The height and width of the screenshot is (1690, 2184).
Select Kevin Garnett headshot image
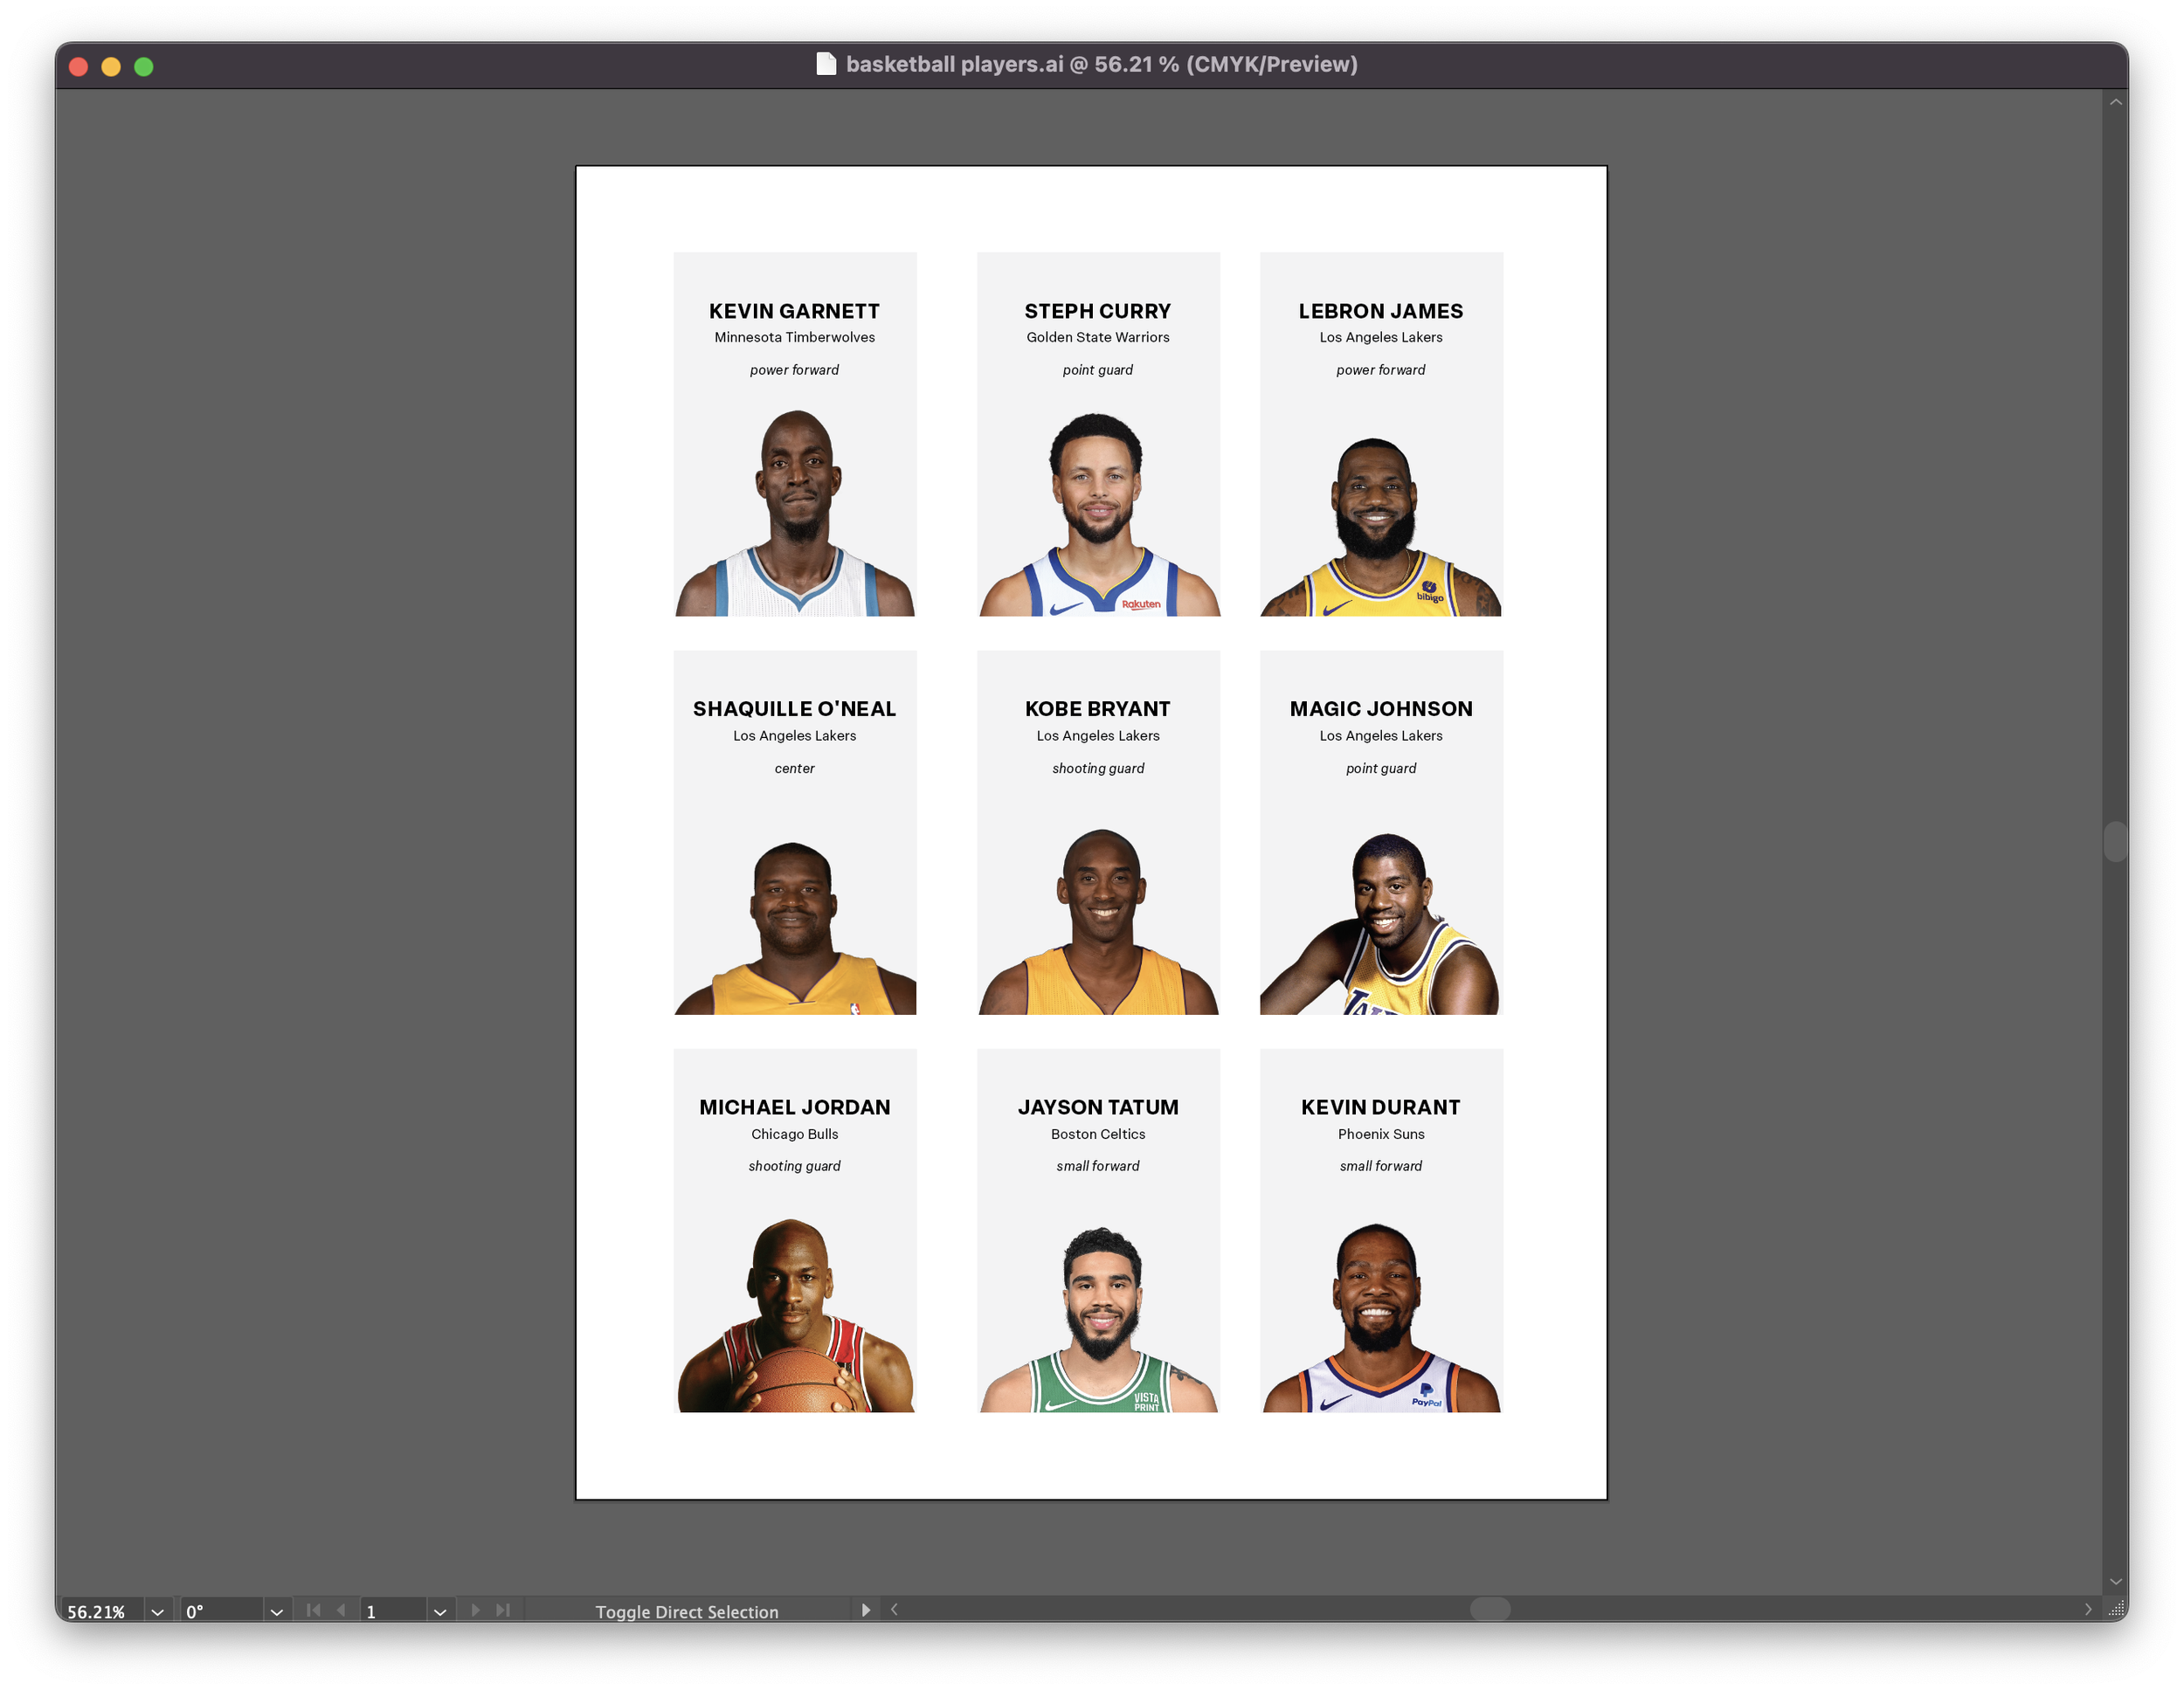[795, 512]
